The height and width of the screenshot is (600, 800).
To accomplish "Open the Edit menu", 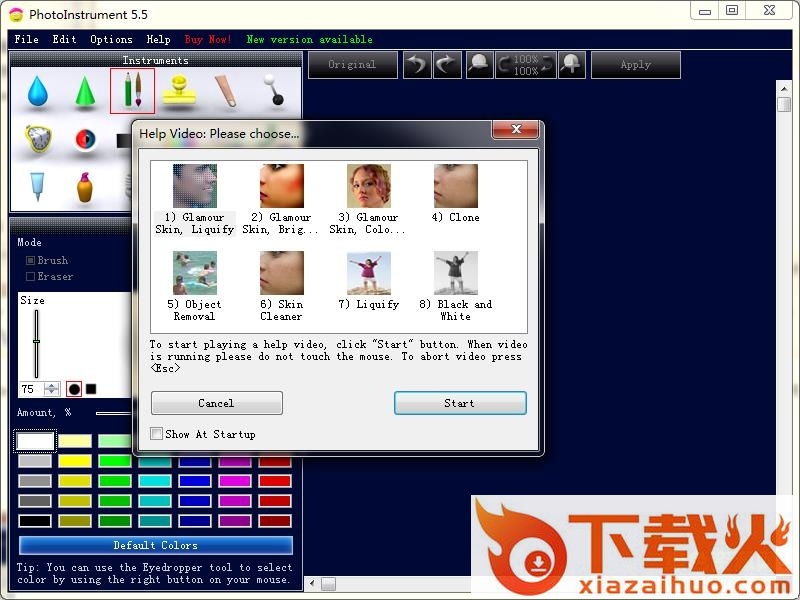I will (x=64, y=39).
